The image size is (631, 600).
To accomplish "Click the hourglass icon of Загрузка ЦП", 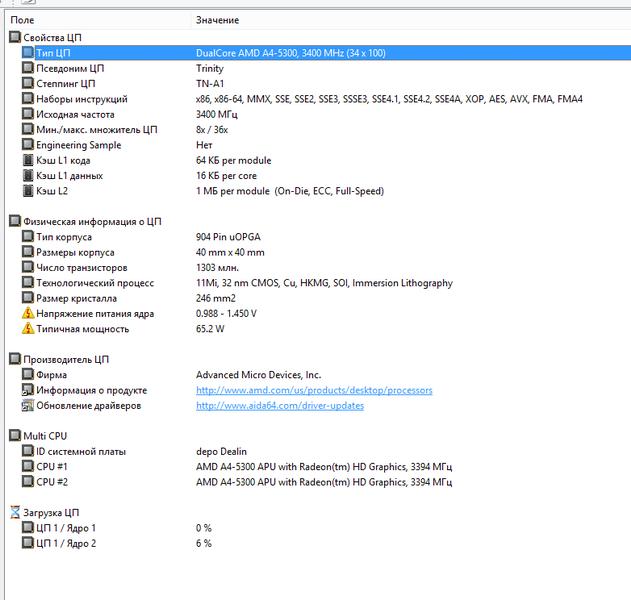I will coord(15,512).
